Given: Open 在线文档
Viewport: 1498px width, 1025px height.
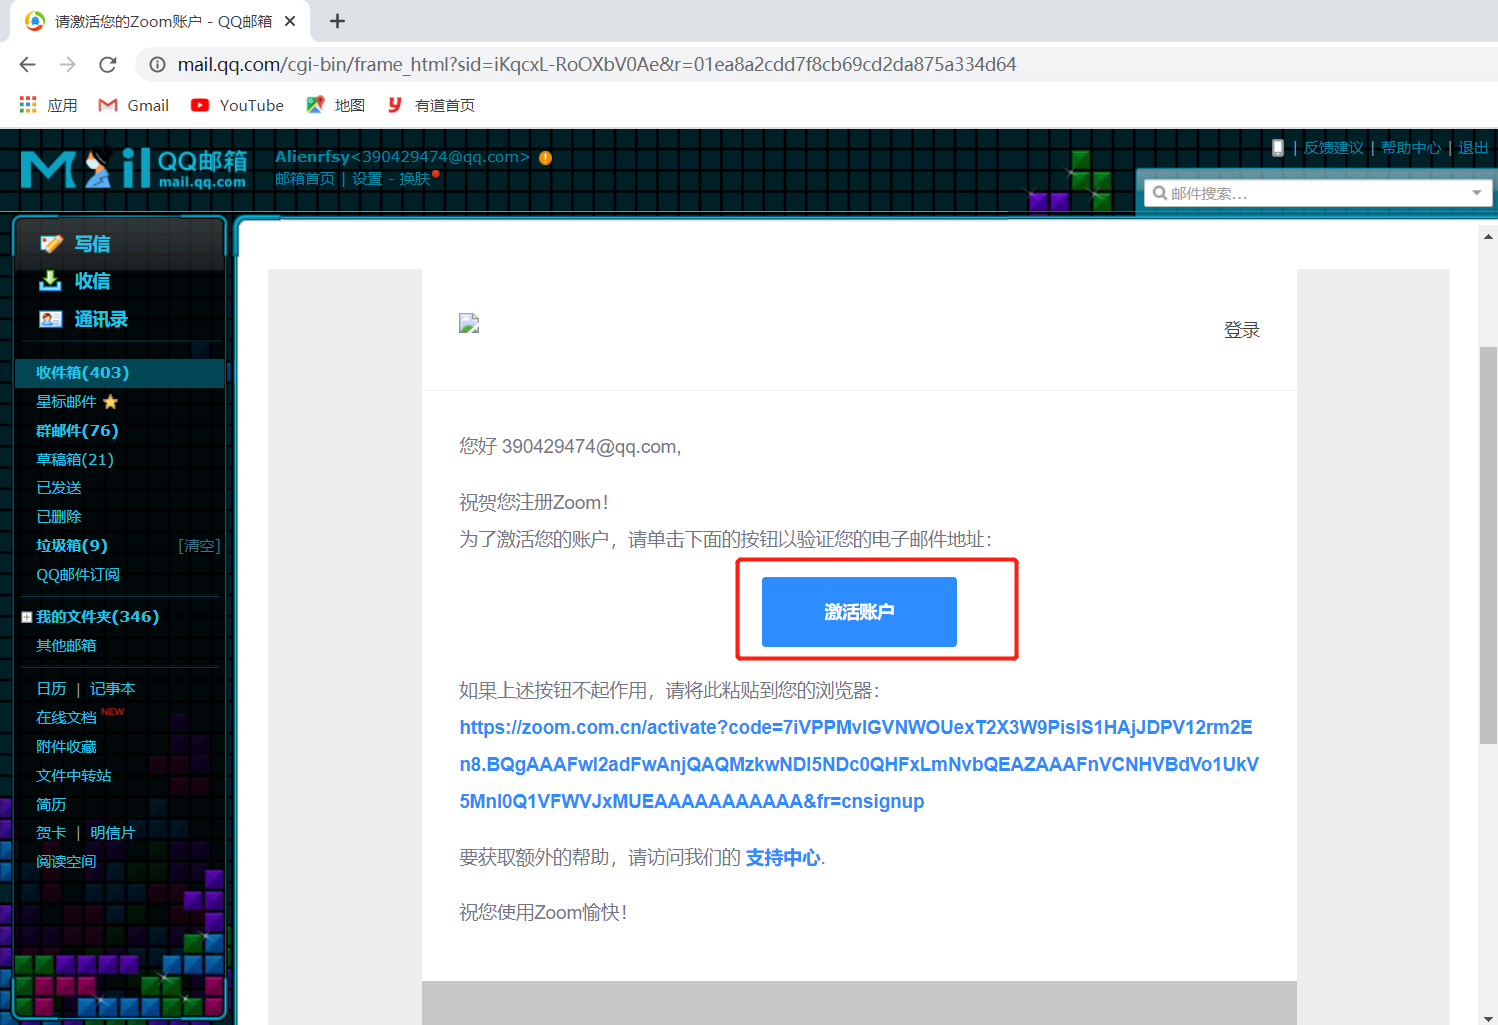Looking at the screenshot, I should click(66, 717).
